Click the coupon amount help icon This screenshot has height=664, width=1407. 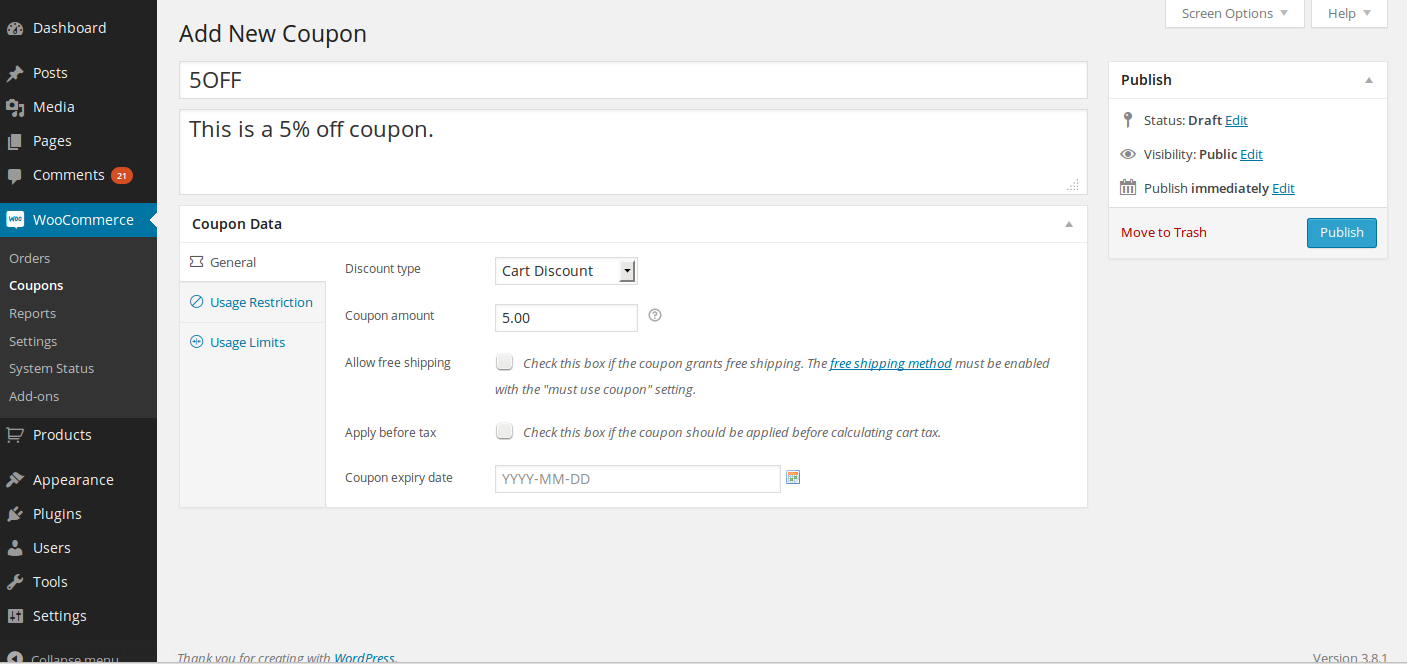(655, 316)
